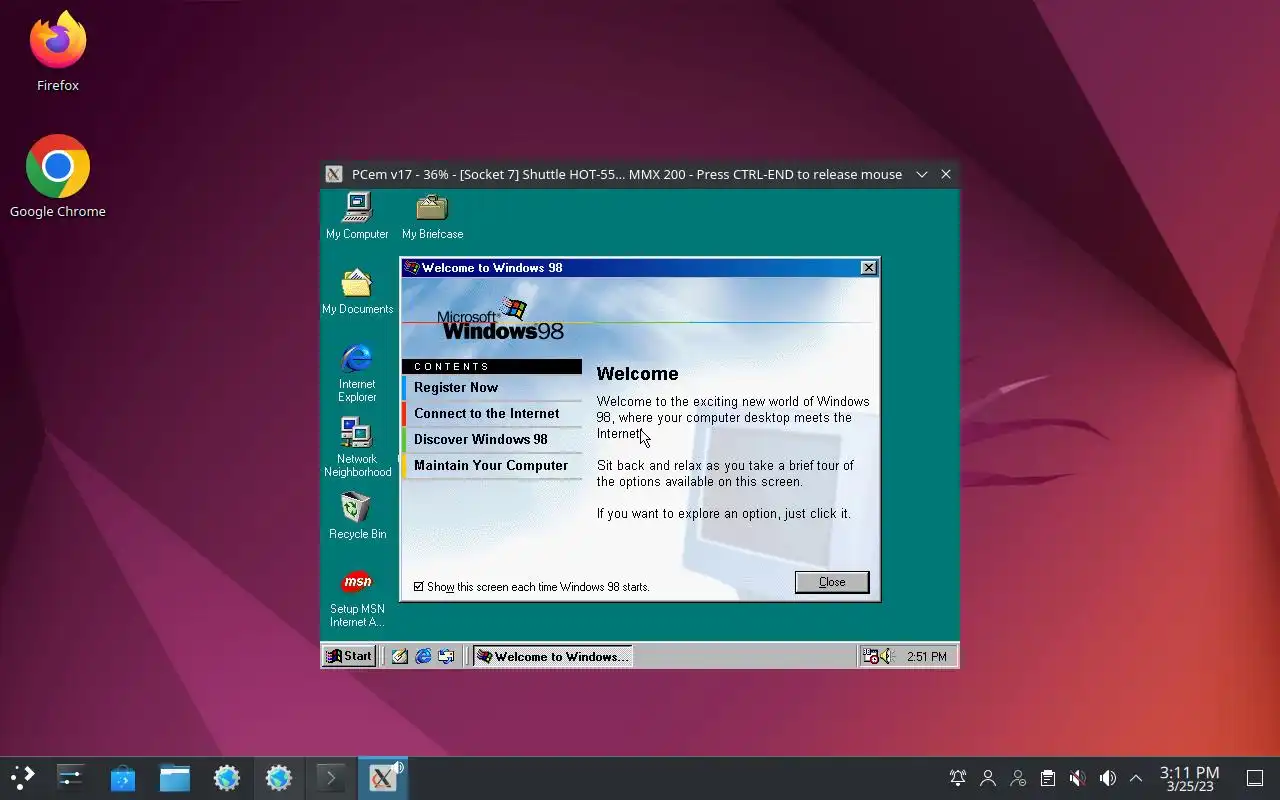Open Connect to the Internet option
1280x800 pixels.
point(491,413)
